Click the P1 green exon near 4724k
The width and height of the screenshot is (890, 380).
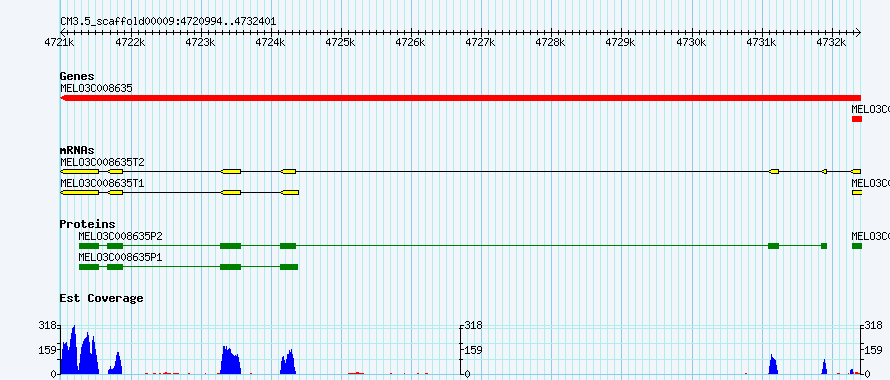tap(289, 267)
